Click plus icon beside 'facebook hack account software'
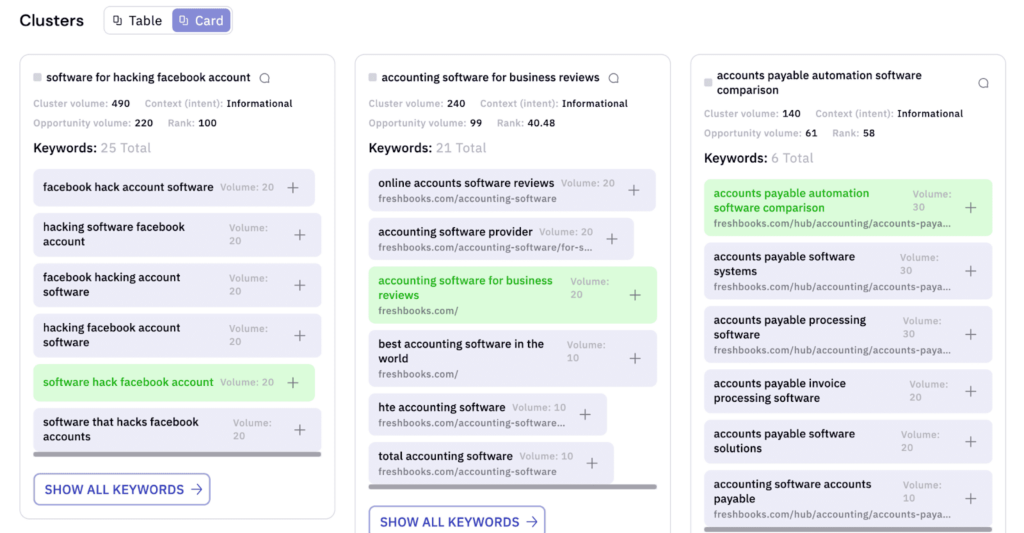1024x533 pixels. click(x=293, y=187)
